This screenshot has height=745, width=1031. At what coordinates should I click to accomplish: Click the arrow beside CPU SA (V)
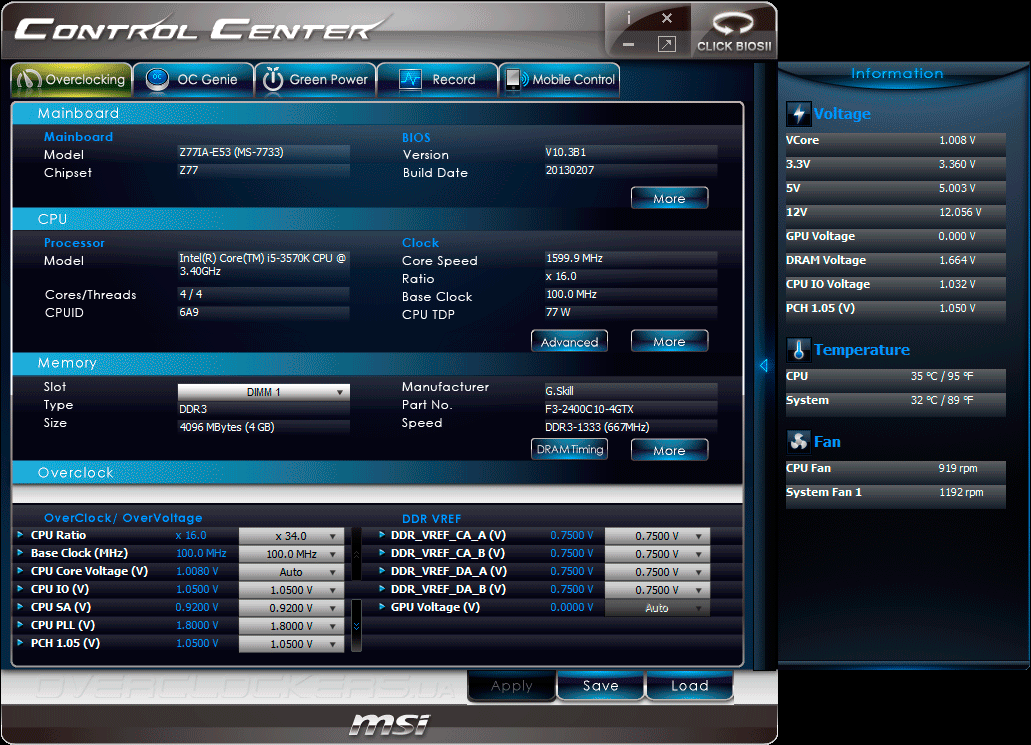click(x=20, y=606)
